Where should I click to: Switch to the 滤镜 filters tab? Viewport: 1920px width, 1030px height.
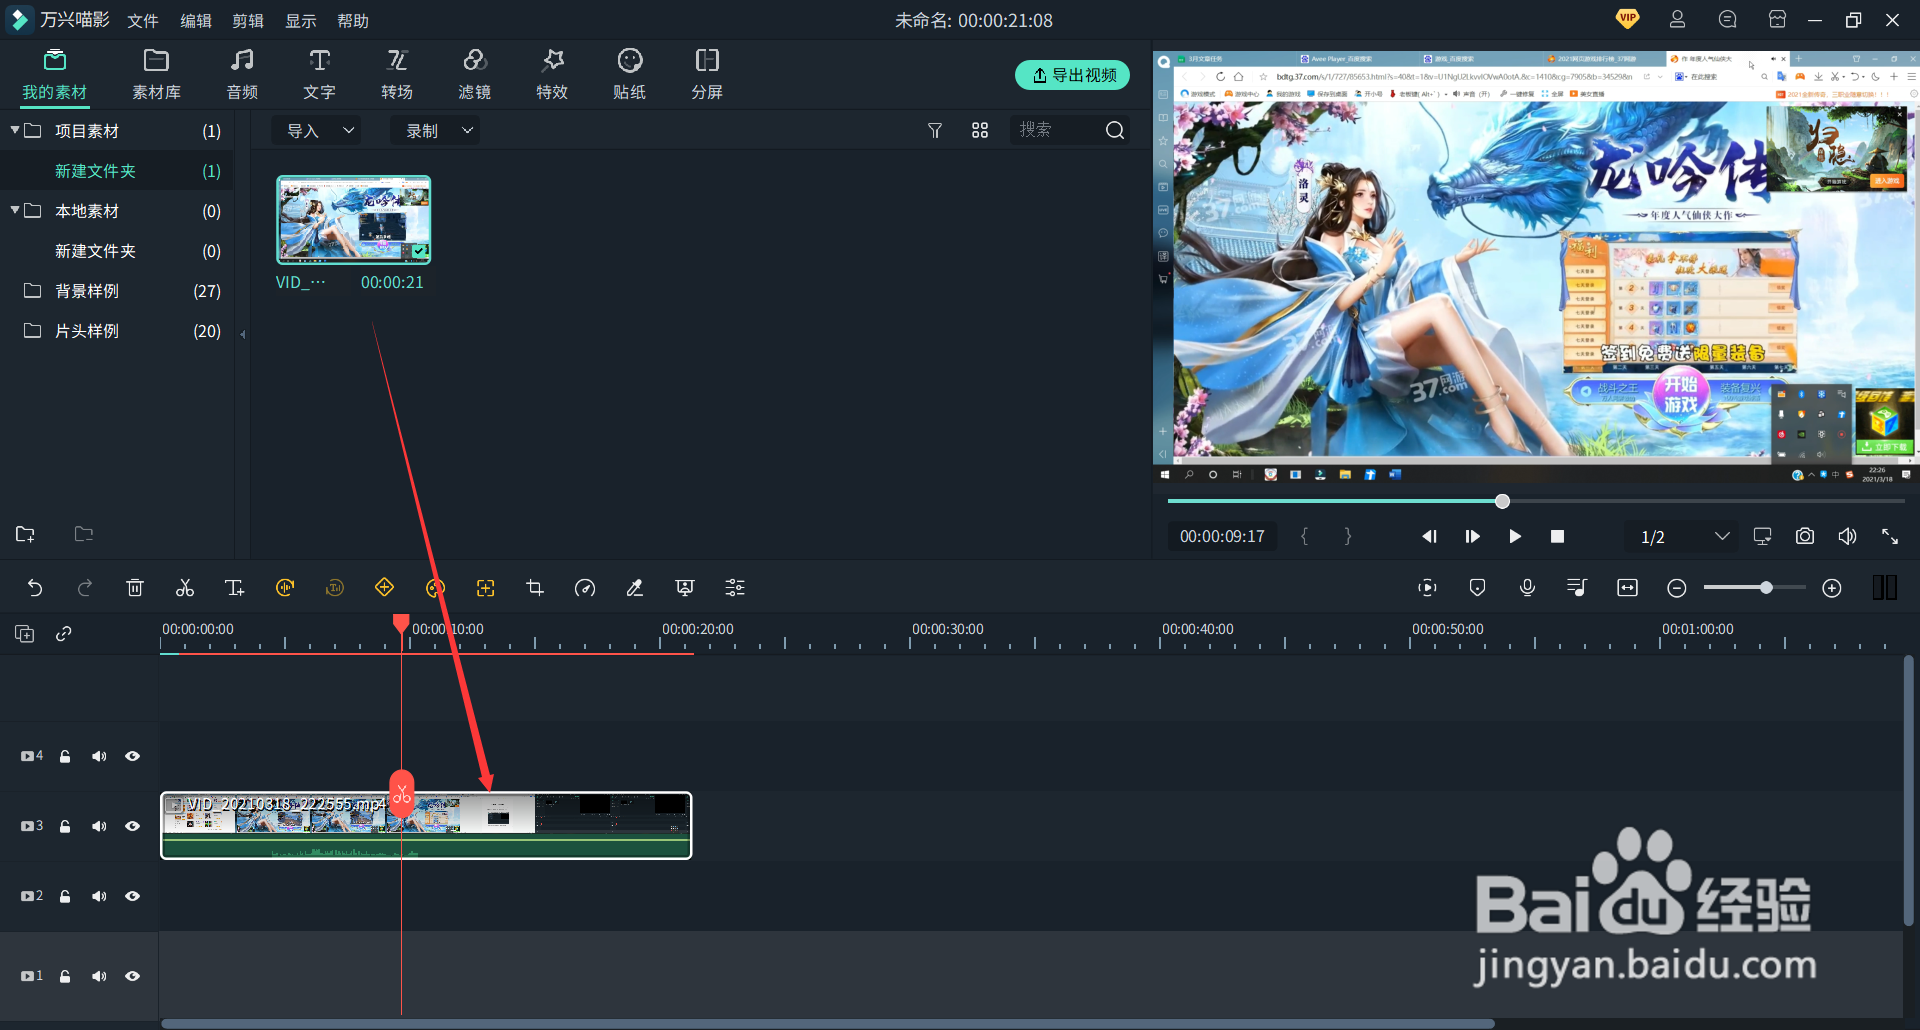point(474,75)
